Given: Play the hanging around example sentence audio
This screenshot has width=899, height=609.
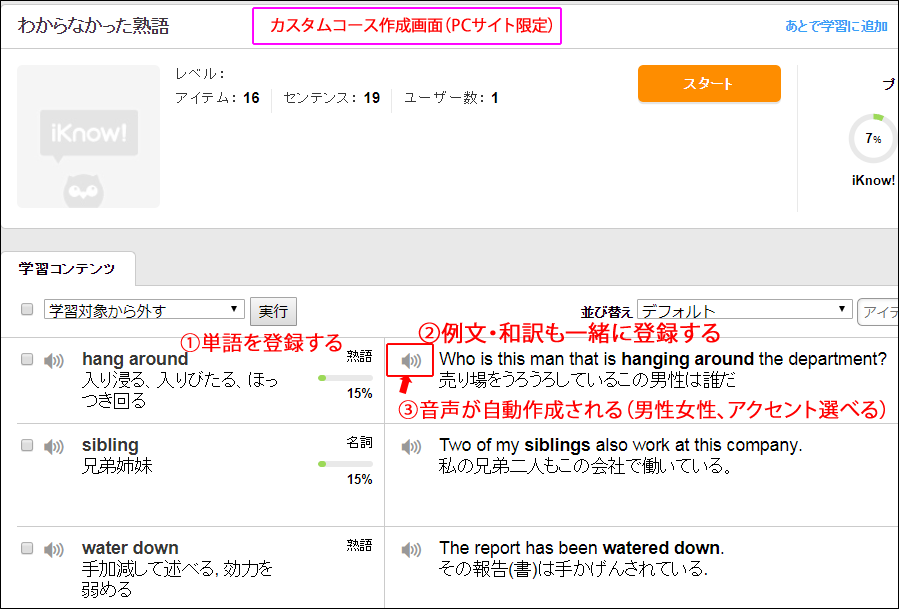Looking at the screenshot, I should click(410, 360).
